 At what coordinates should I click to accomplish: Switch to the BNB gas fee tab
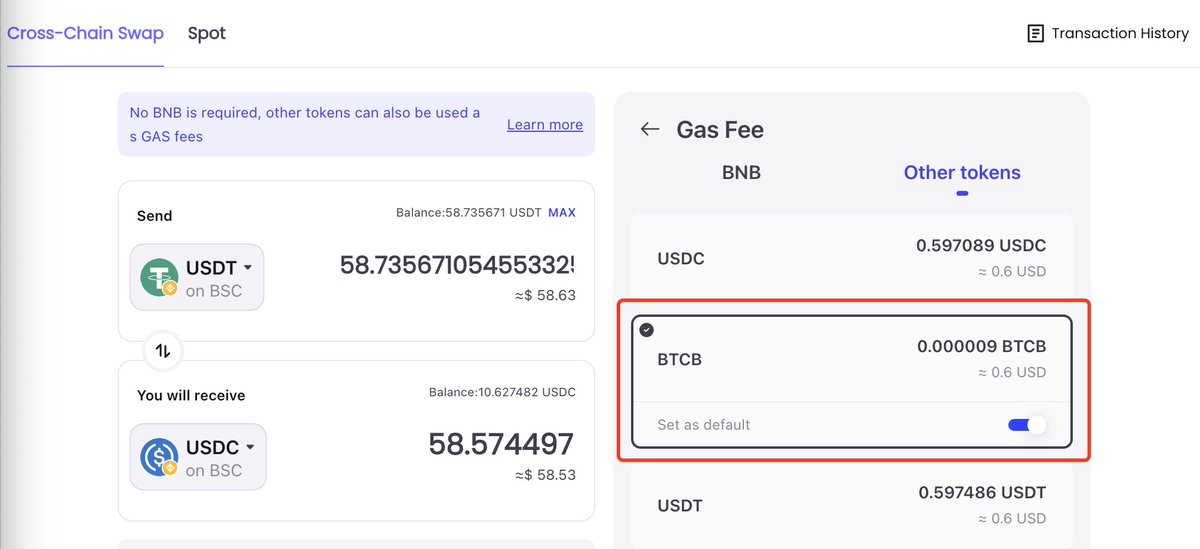741,172
